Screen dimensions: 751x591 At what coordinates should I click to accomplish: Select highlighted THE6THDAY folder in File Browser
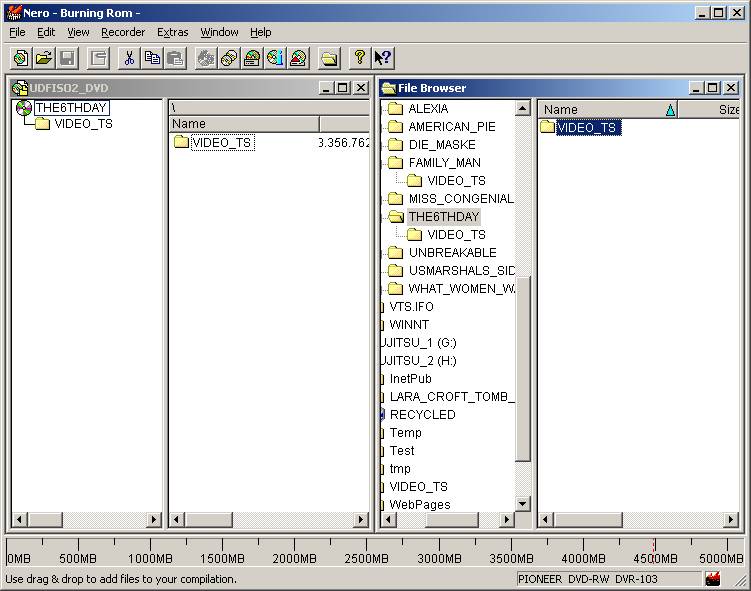[444, 216]
